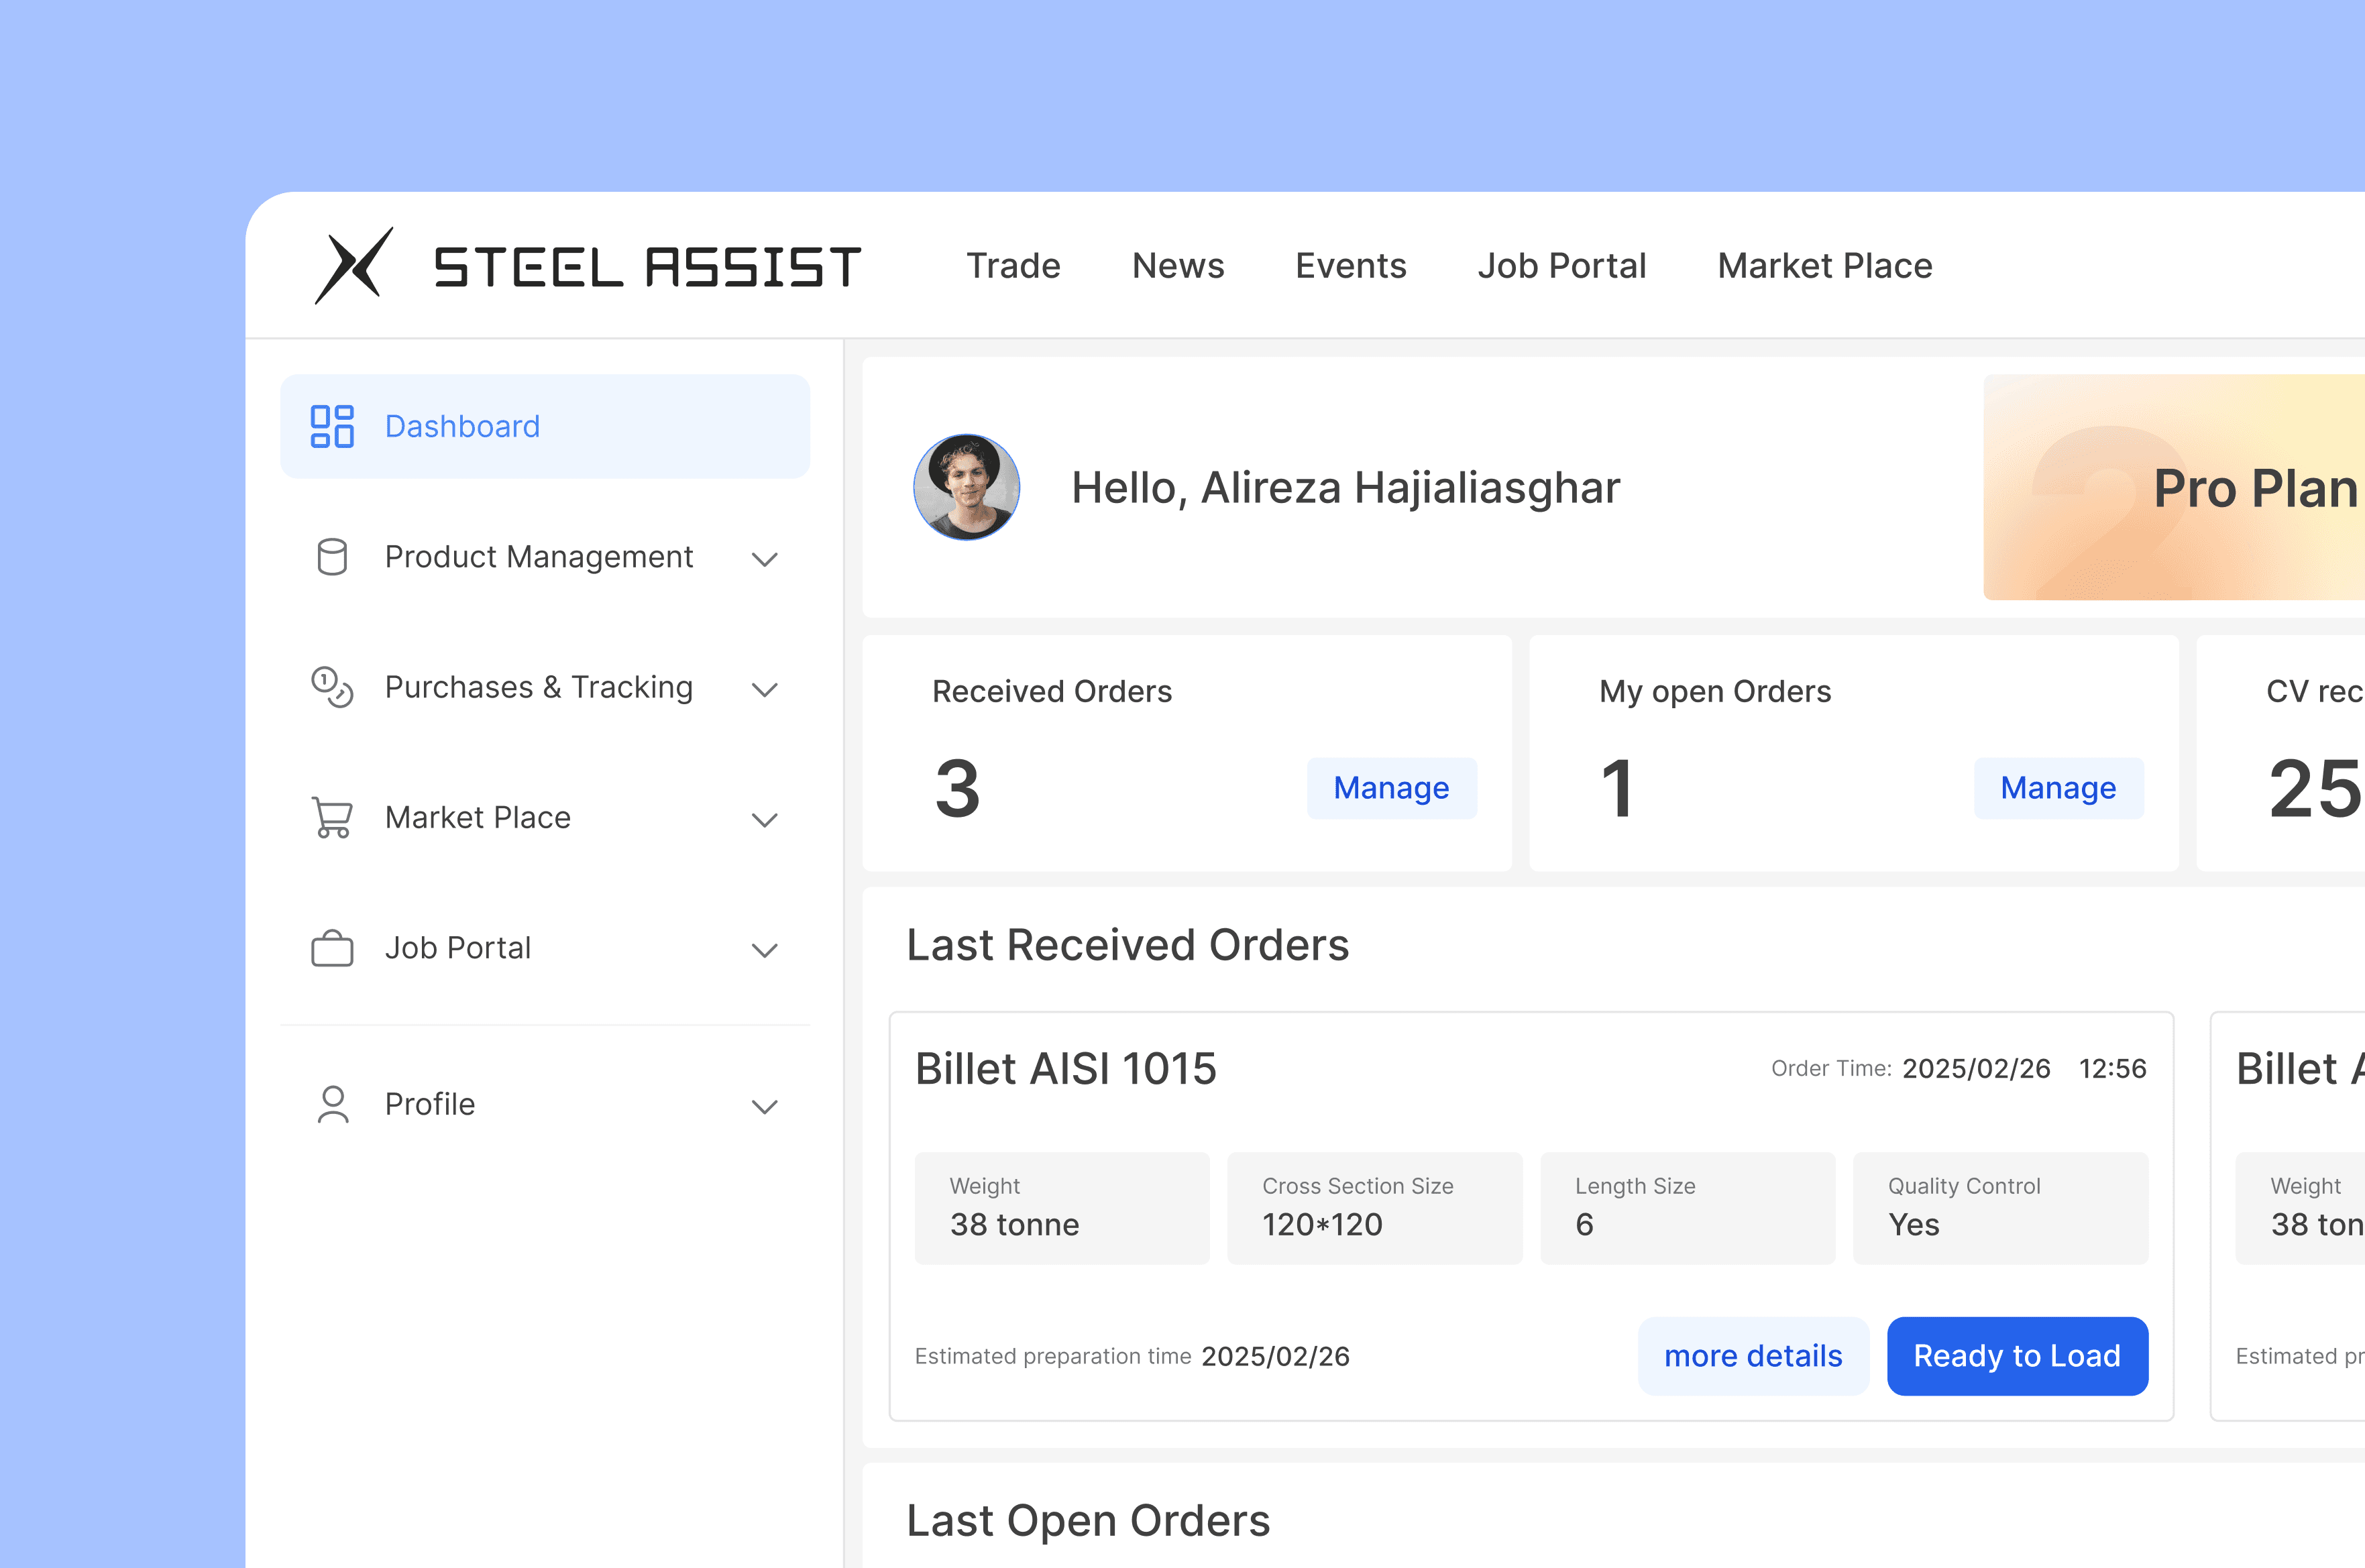Screen dimensions: 2365x1568
Task: Click Manage under My open Orders
Action: point(2058,788)
